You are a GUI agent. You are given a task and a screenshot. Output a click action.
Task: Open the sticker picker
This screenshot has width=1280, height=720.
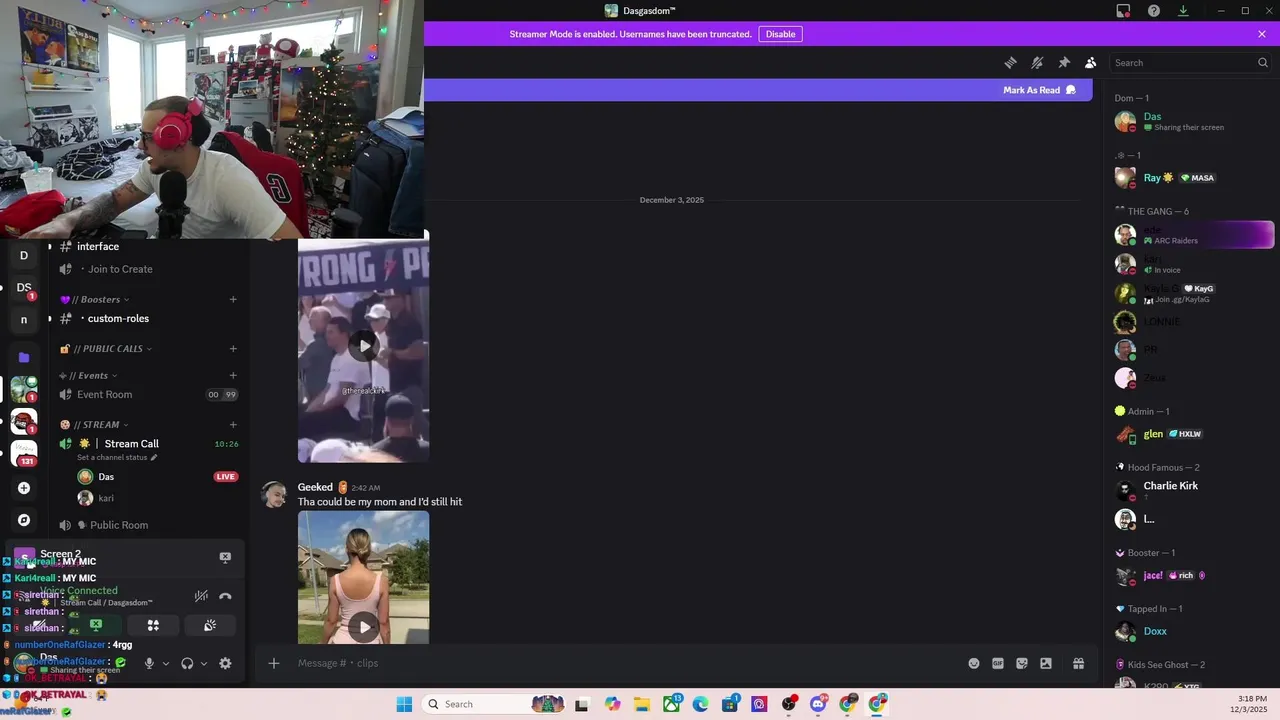tap(1022, 663)
